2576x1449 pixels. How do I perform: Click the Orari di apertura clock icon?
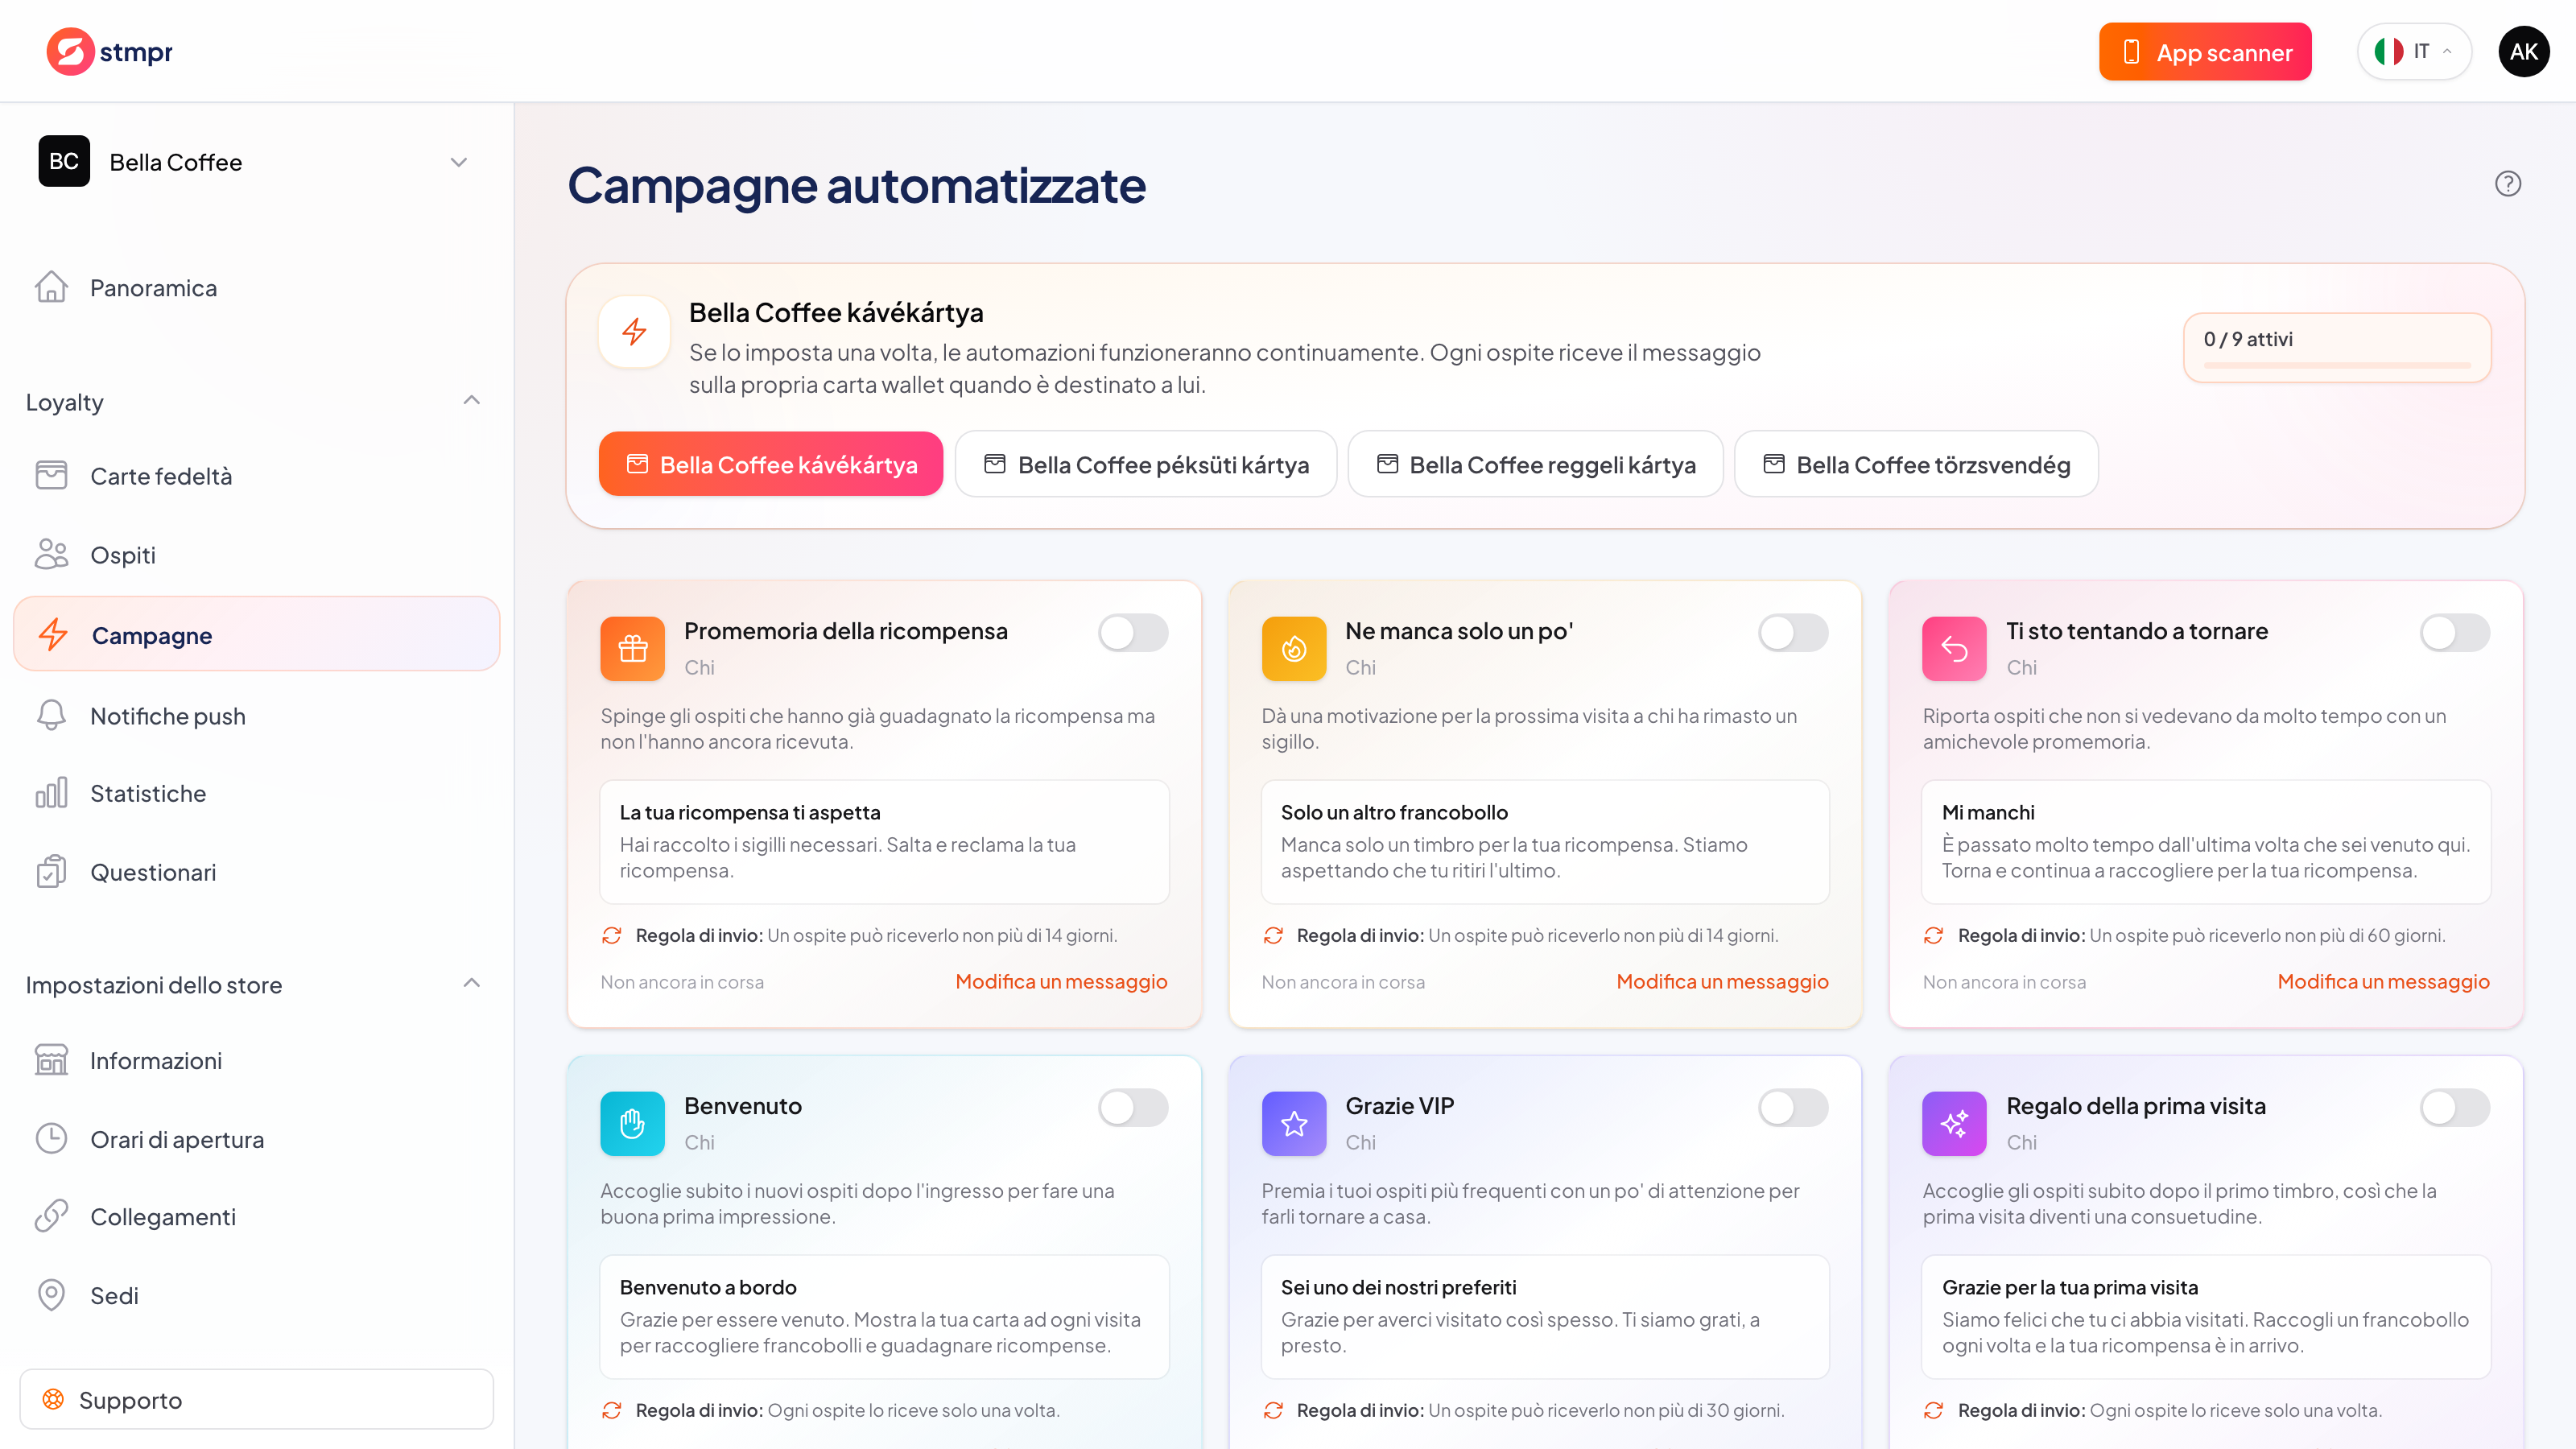tap(51, 1138)
